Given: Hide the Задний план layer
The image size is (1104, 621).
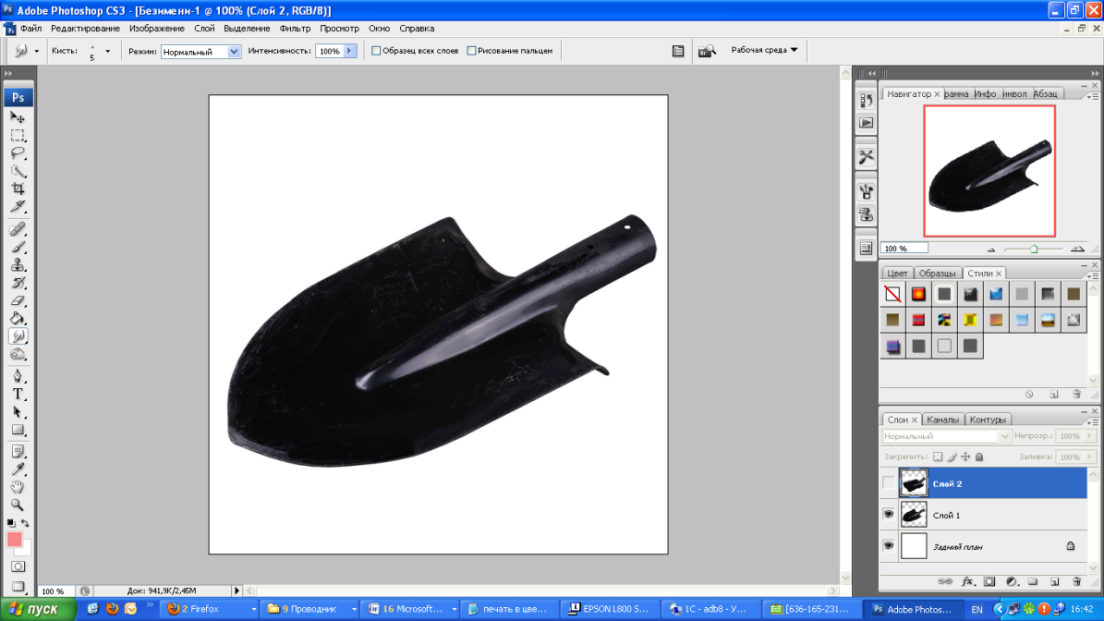Looking at the screenshot, I should click(889, 546).
